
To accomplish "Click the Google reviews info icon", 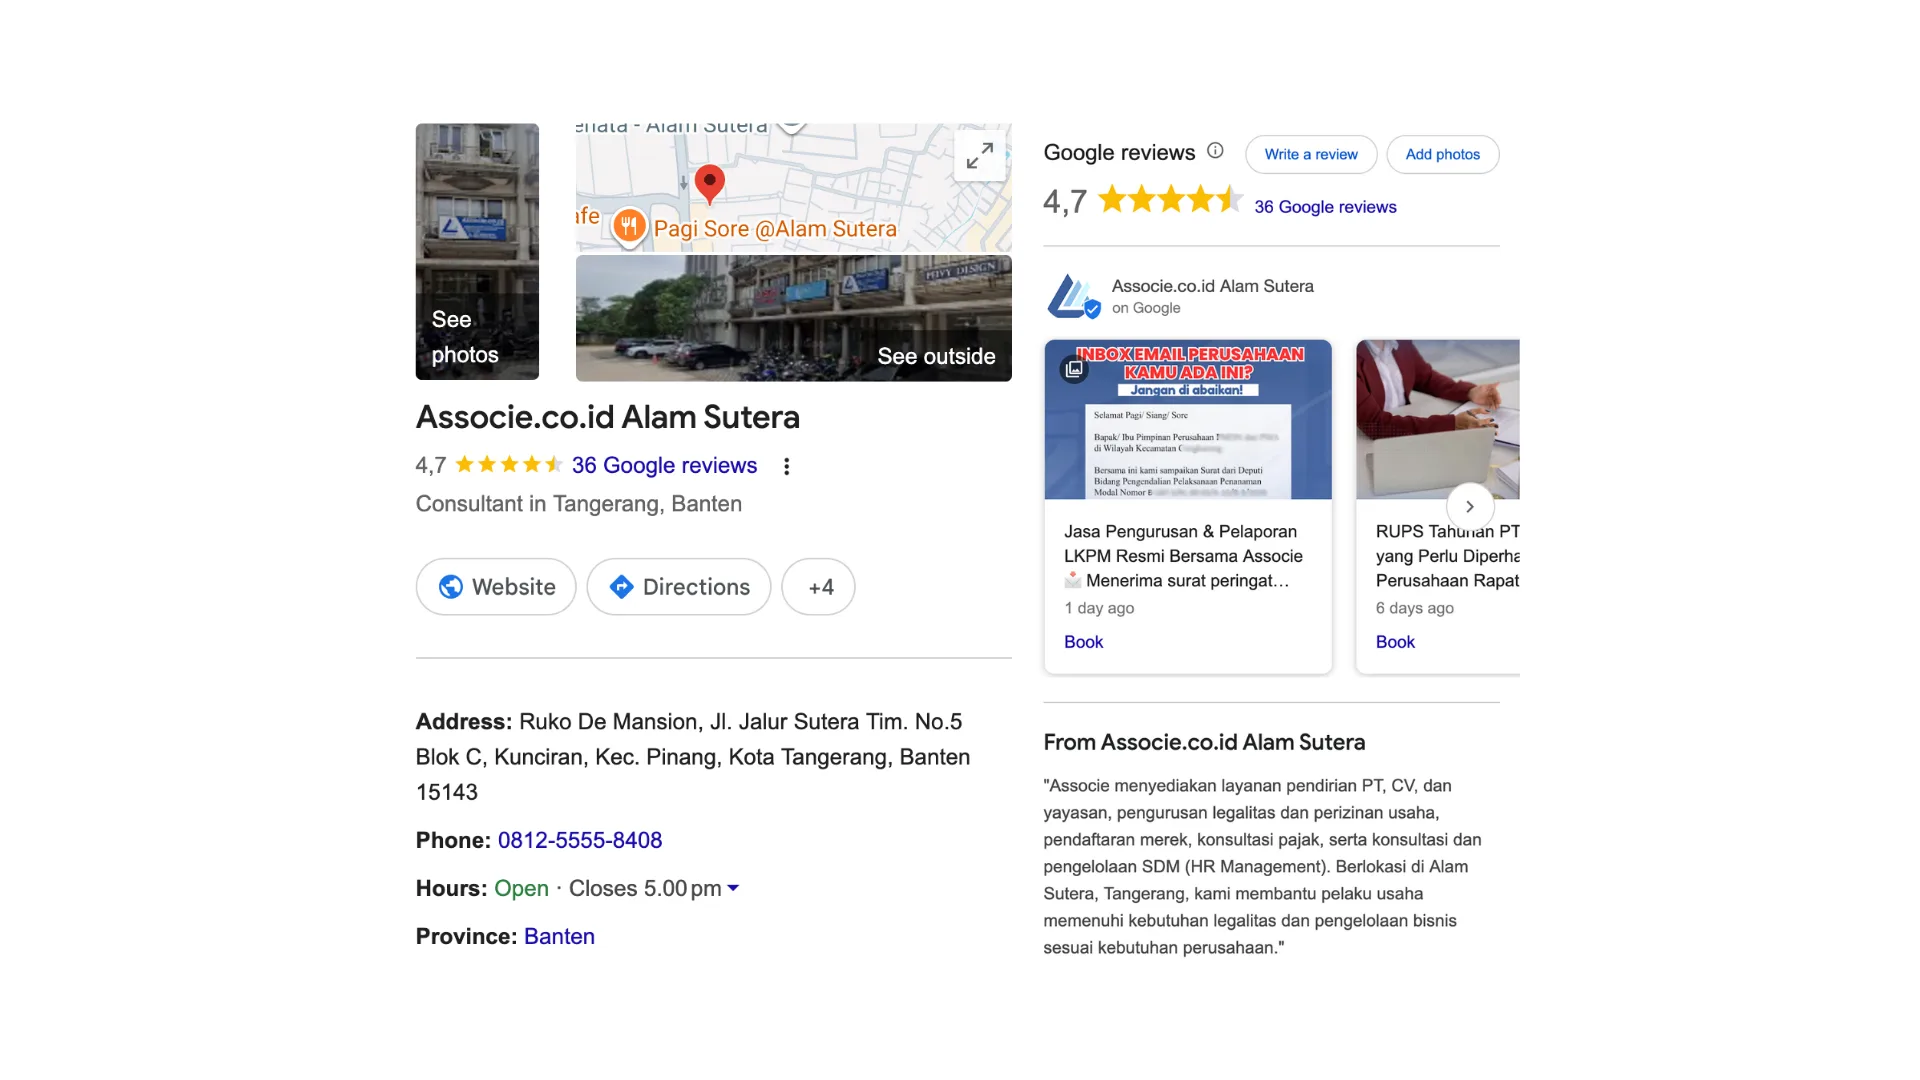I will [x=1215, y=151].
